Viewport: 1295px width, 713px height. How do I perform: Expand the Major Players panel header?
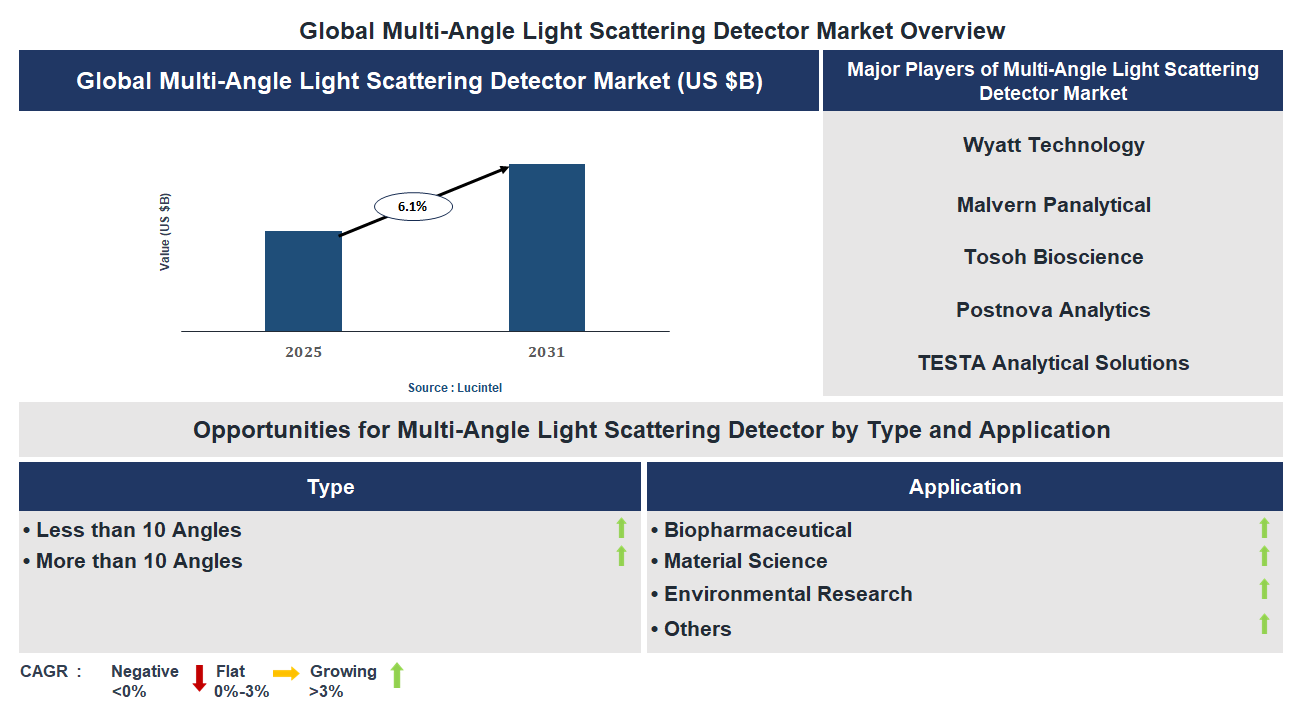[x=1053, y=81]
